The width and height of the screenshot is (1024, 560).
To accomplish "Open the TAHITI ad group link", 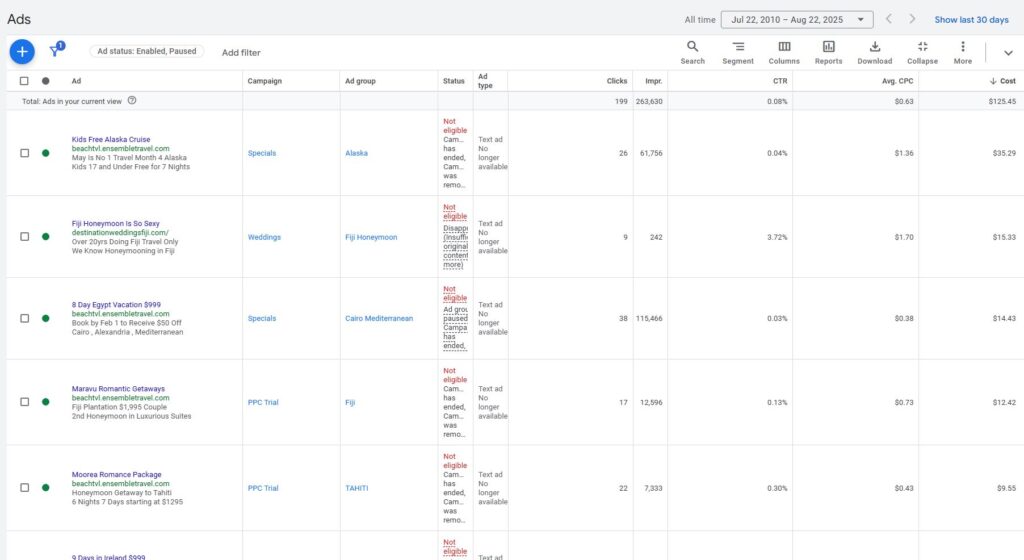I will point(357,488).
